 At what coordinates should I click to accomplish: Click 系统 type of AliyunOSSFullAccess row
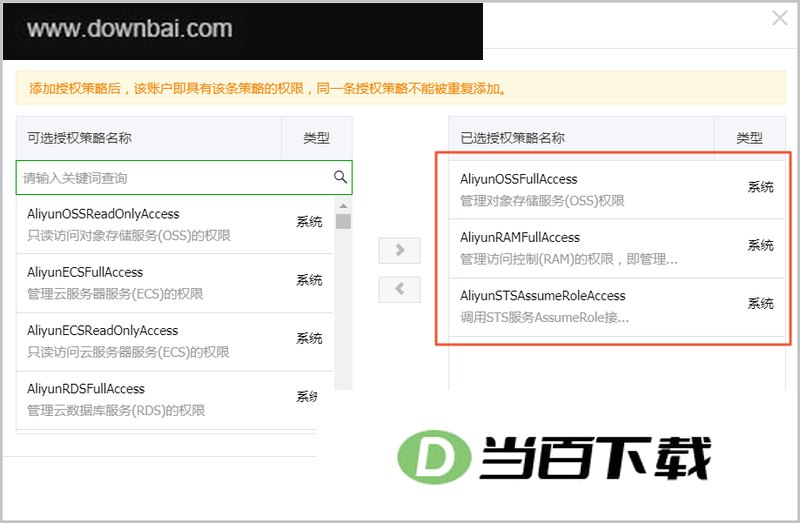[x=761, y=187]
